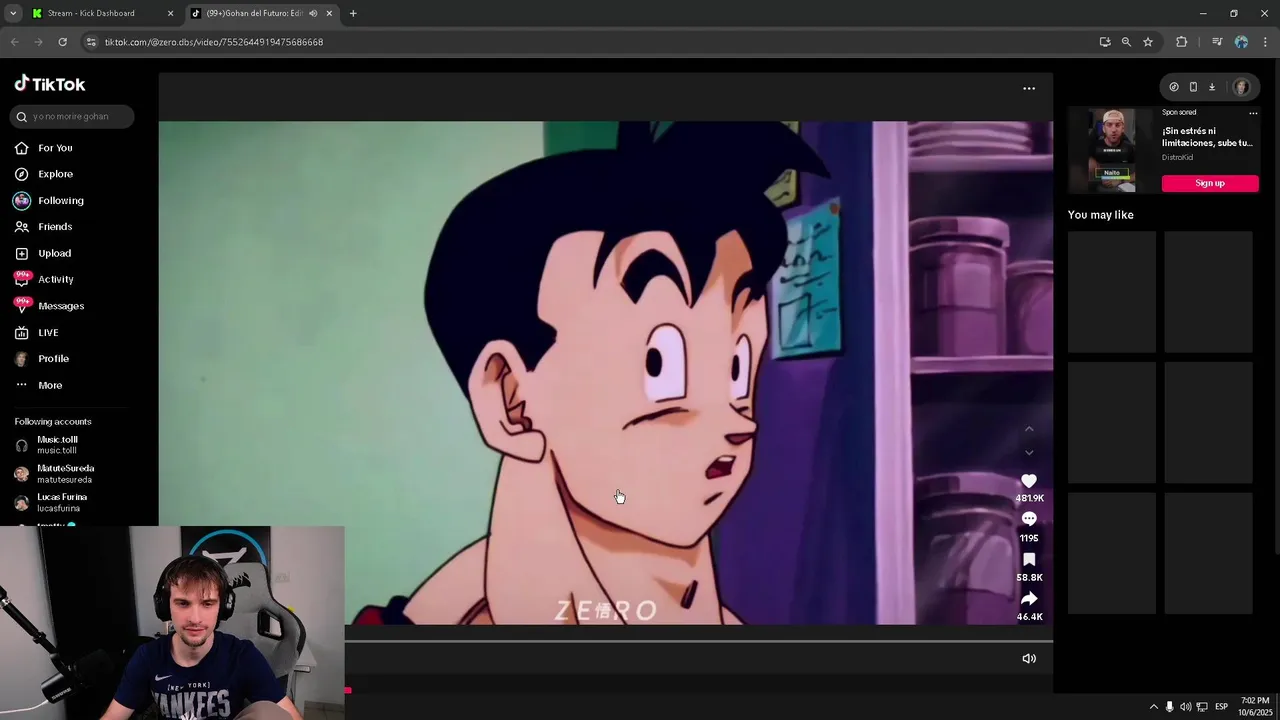1280x720 pixels.
Task: Open the video's three-dot options menu
Action: [1029, 88]
